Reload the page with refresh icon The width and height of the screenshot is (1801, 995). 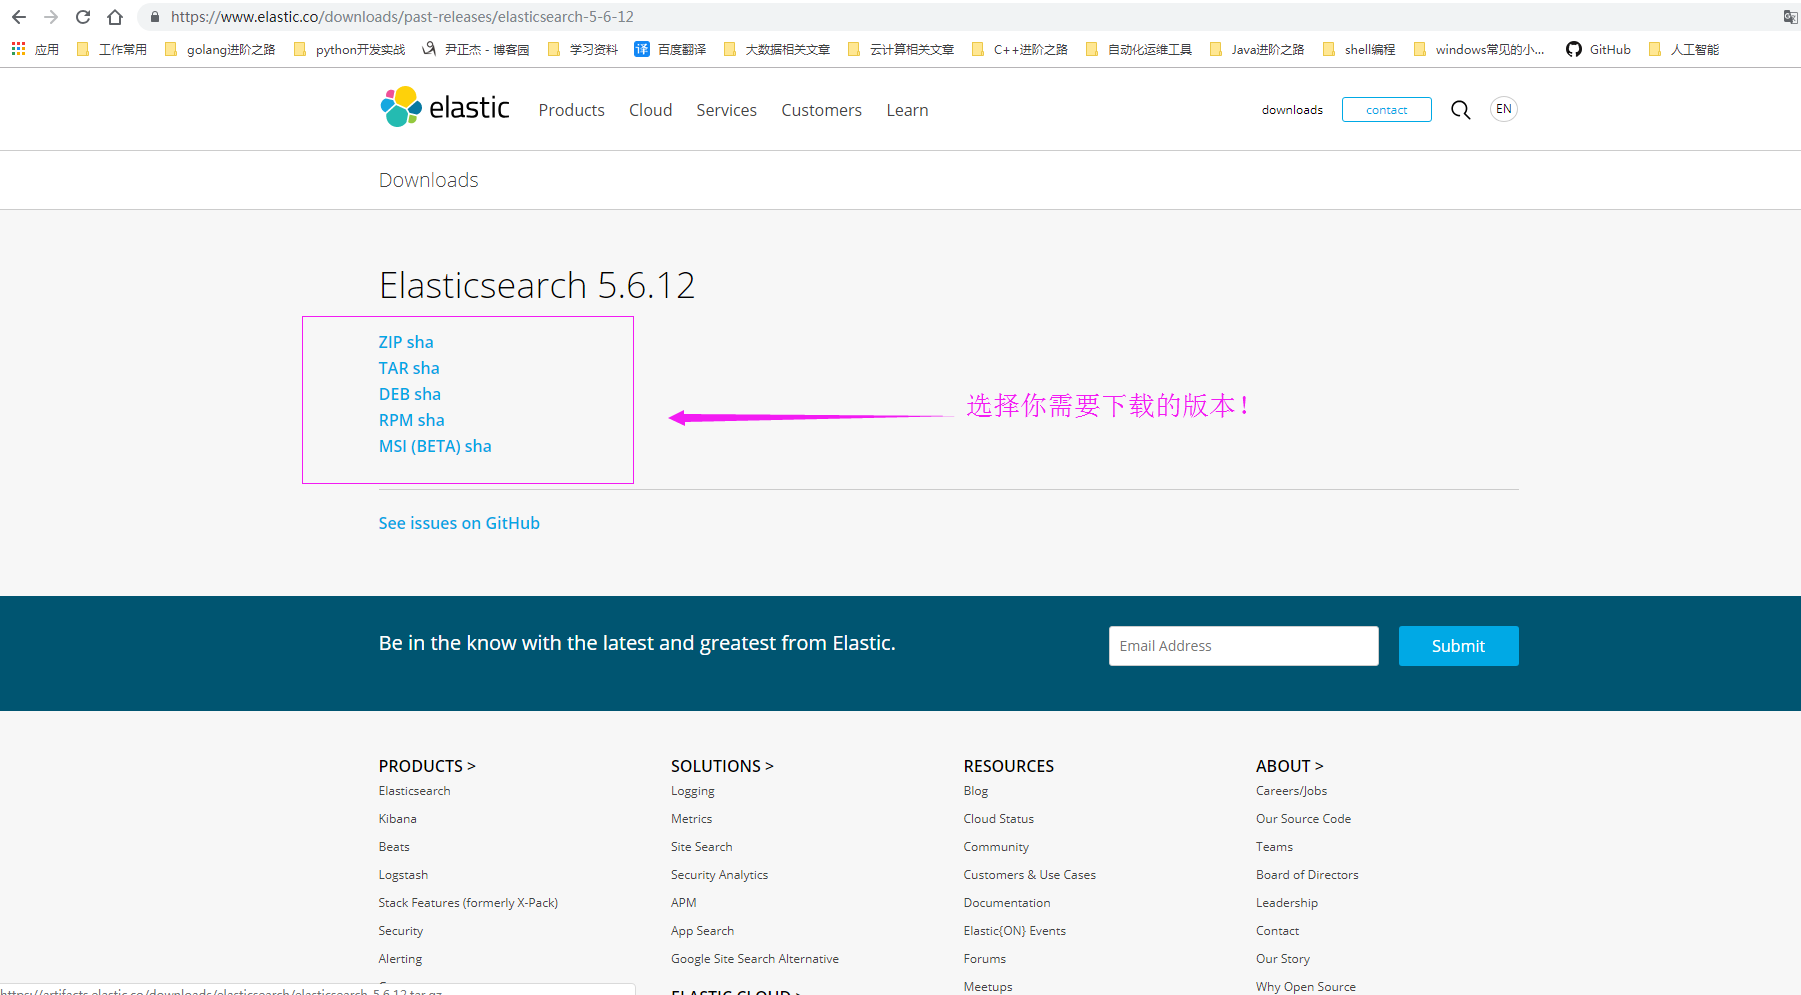(83, 17)
